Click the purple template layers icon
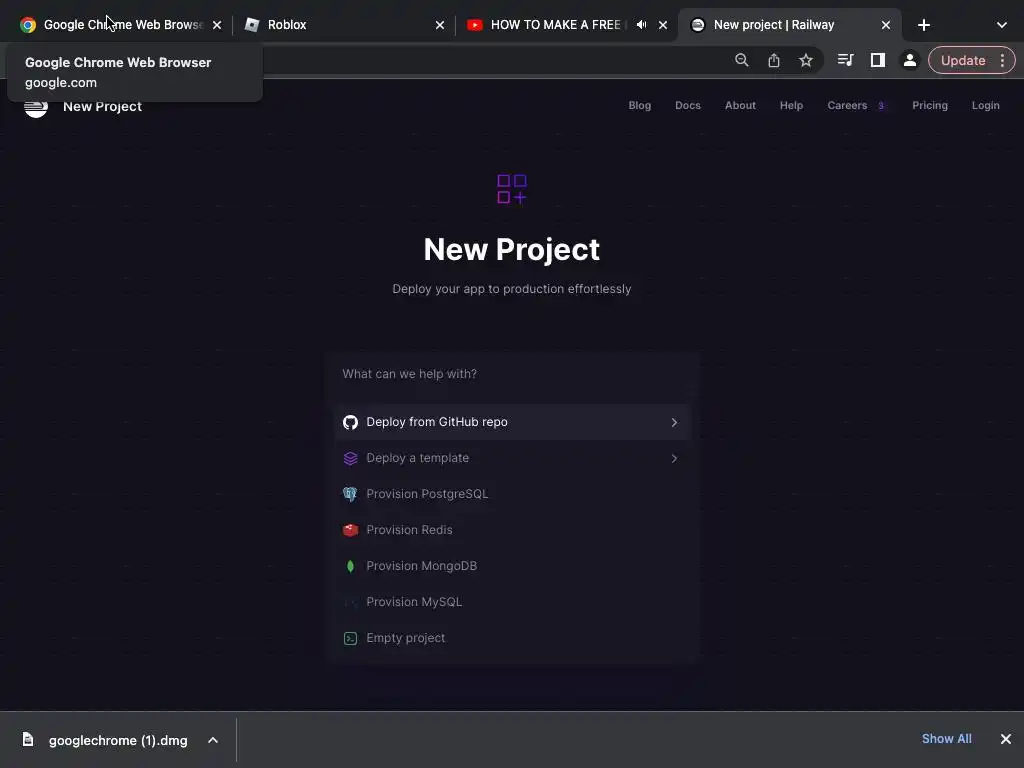The image size is (1024, 768). [351, 458]
